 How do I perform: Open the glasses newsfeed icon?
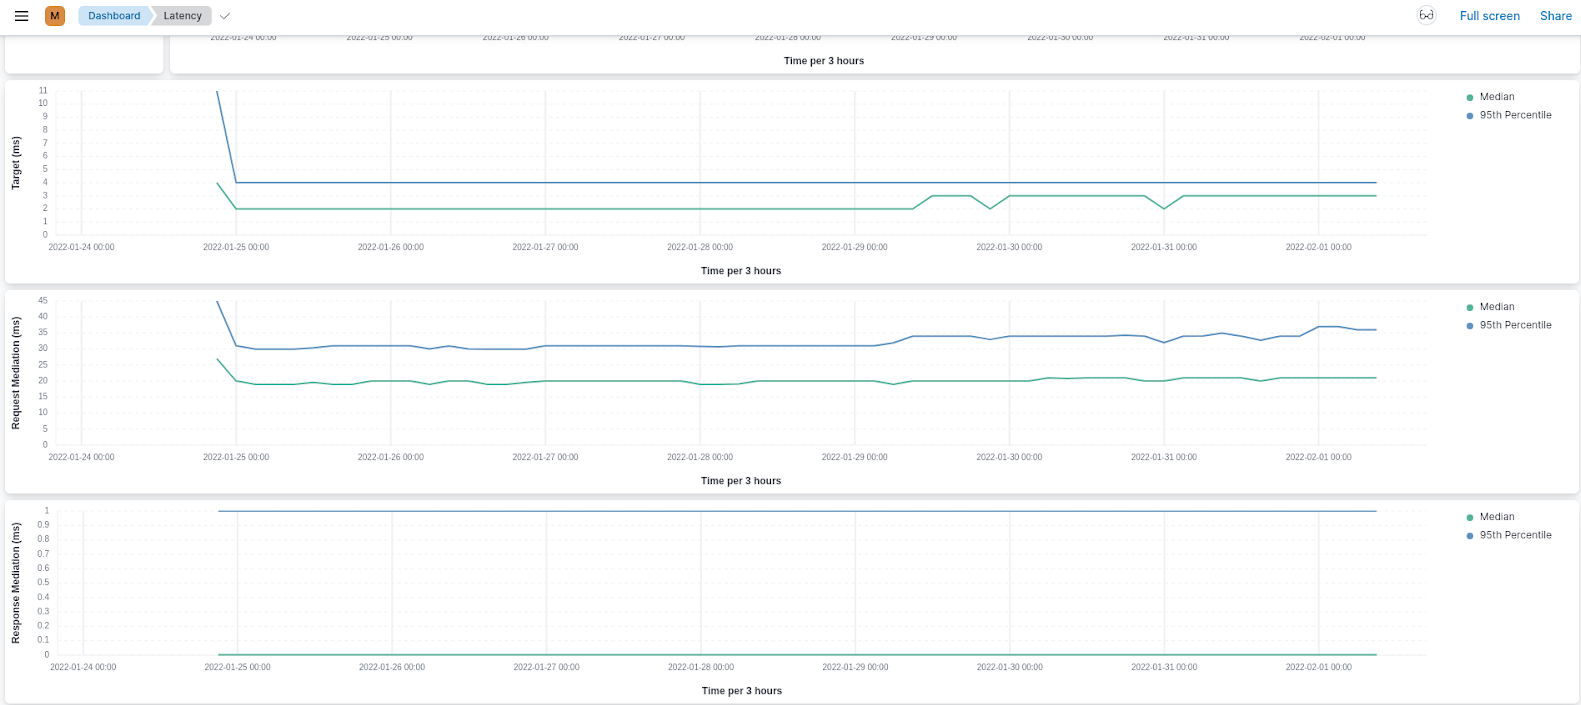tap(1426, 15)
